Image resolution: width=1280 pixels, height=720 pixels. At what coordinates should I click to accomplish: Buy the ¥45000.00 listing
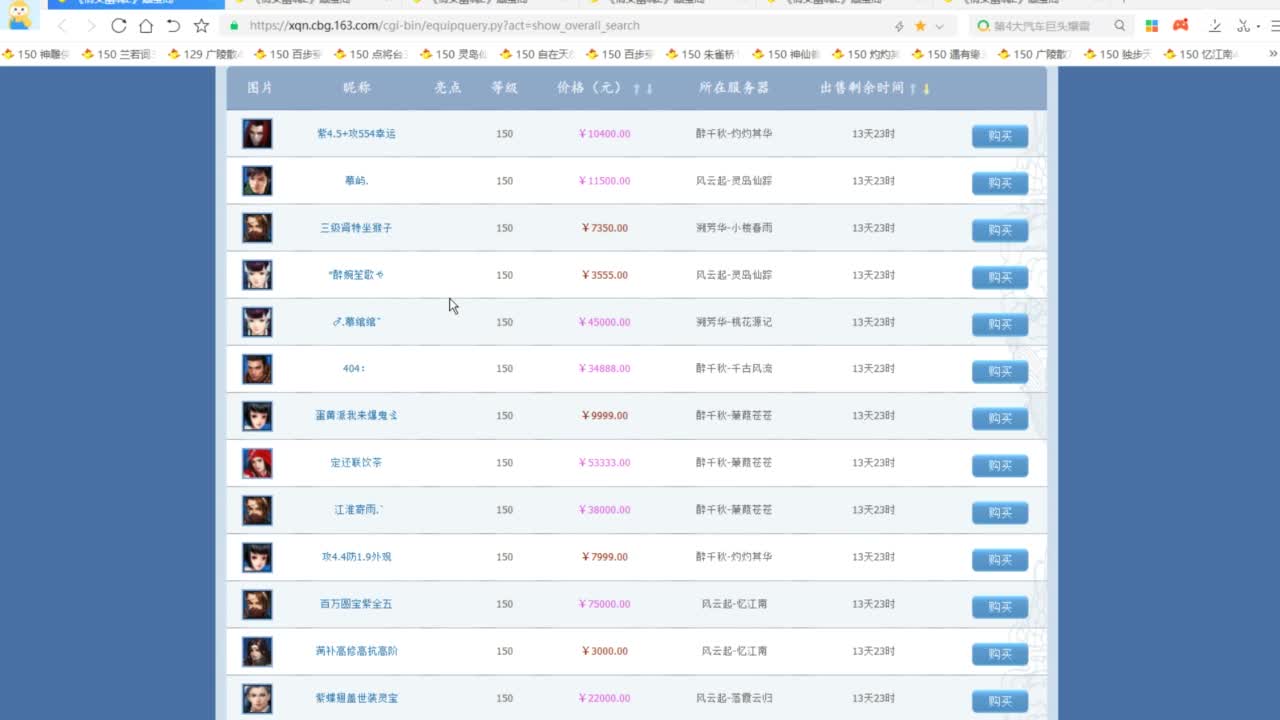coord(1000,324)
